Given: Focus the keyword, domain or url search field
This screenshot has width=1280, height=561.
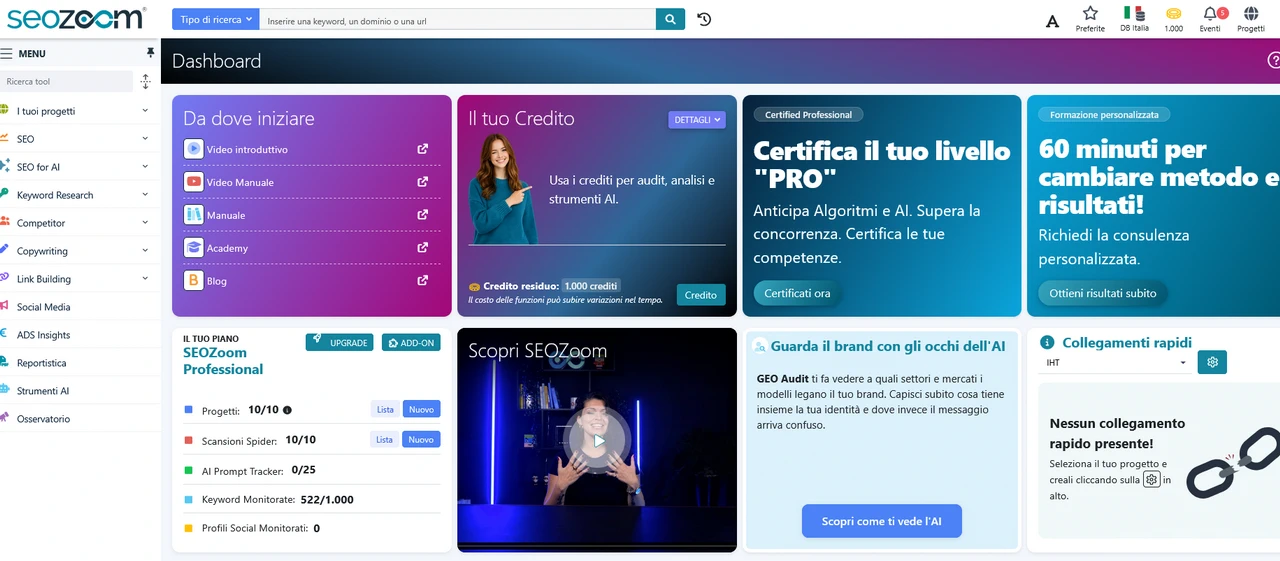Looking at the screenshot, I should pyautogui.click(x=458, y=20).
